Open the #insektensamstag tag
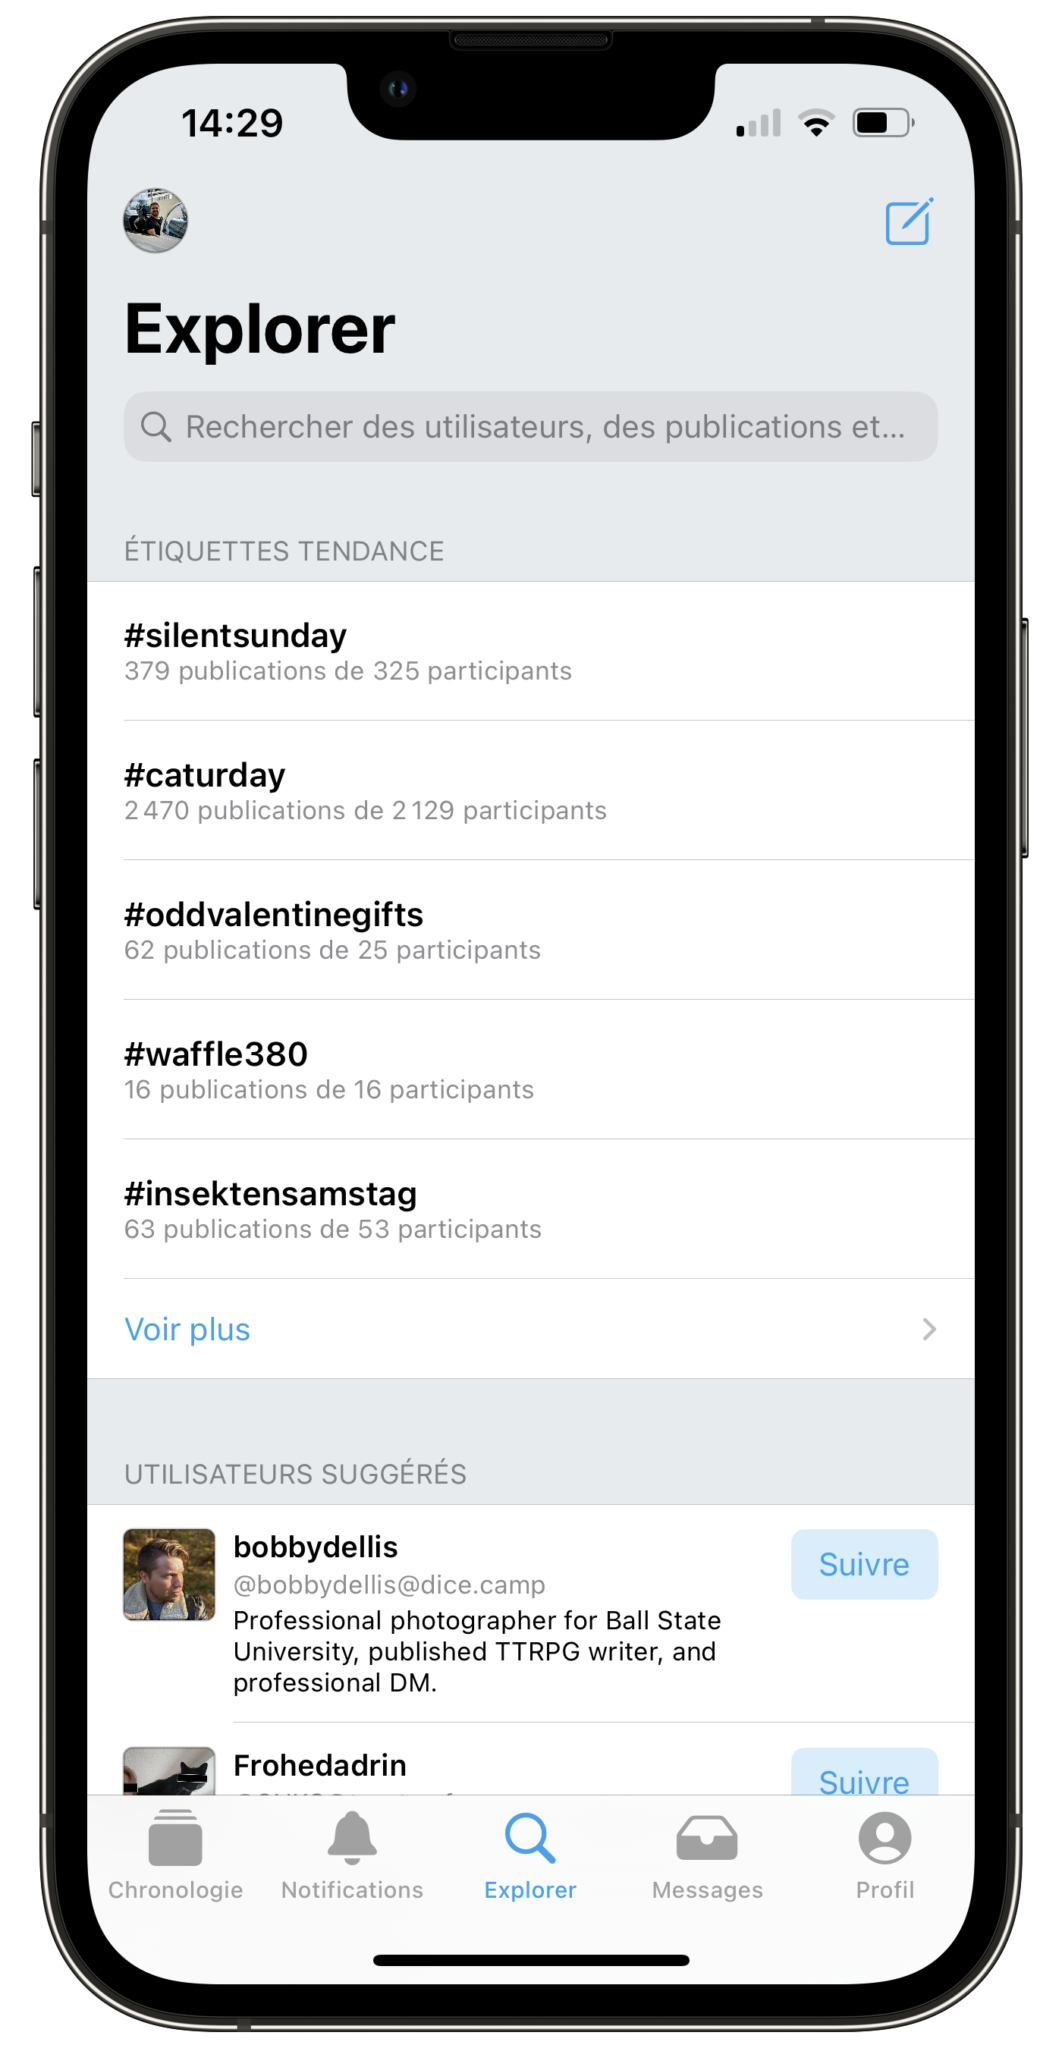This screenshot has width=1062, height=2048. pyautogui.click(x=531, y=1209)
